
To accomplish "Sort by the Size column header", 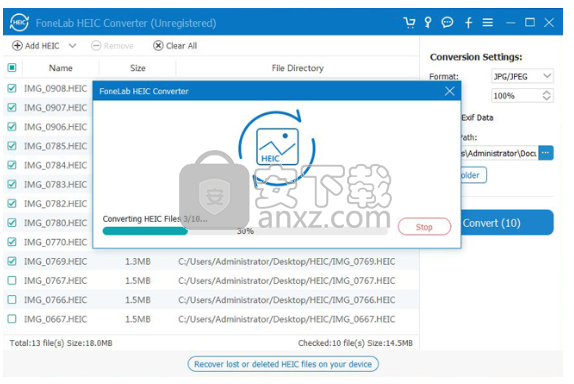I will coord(138,68).
